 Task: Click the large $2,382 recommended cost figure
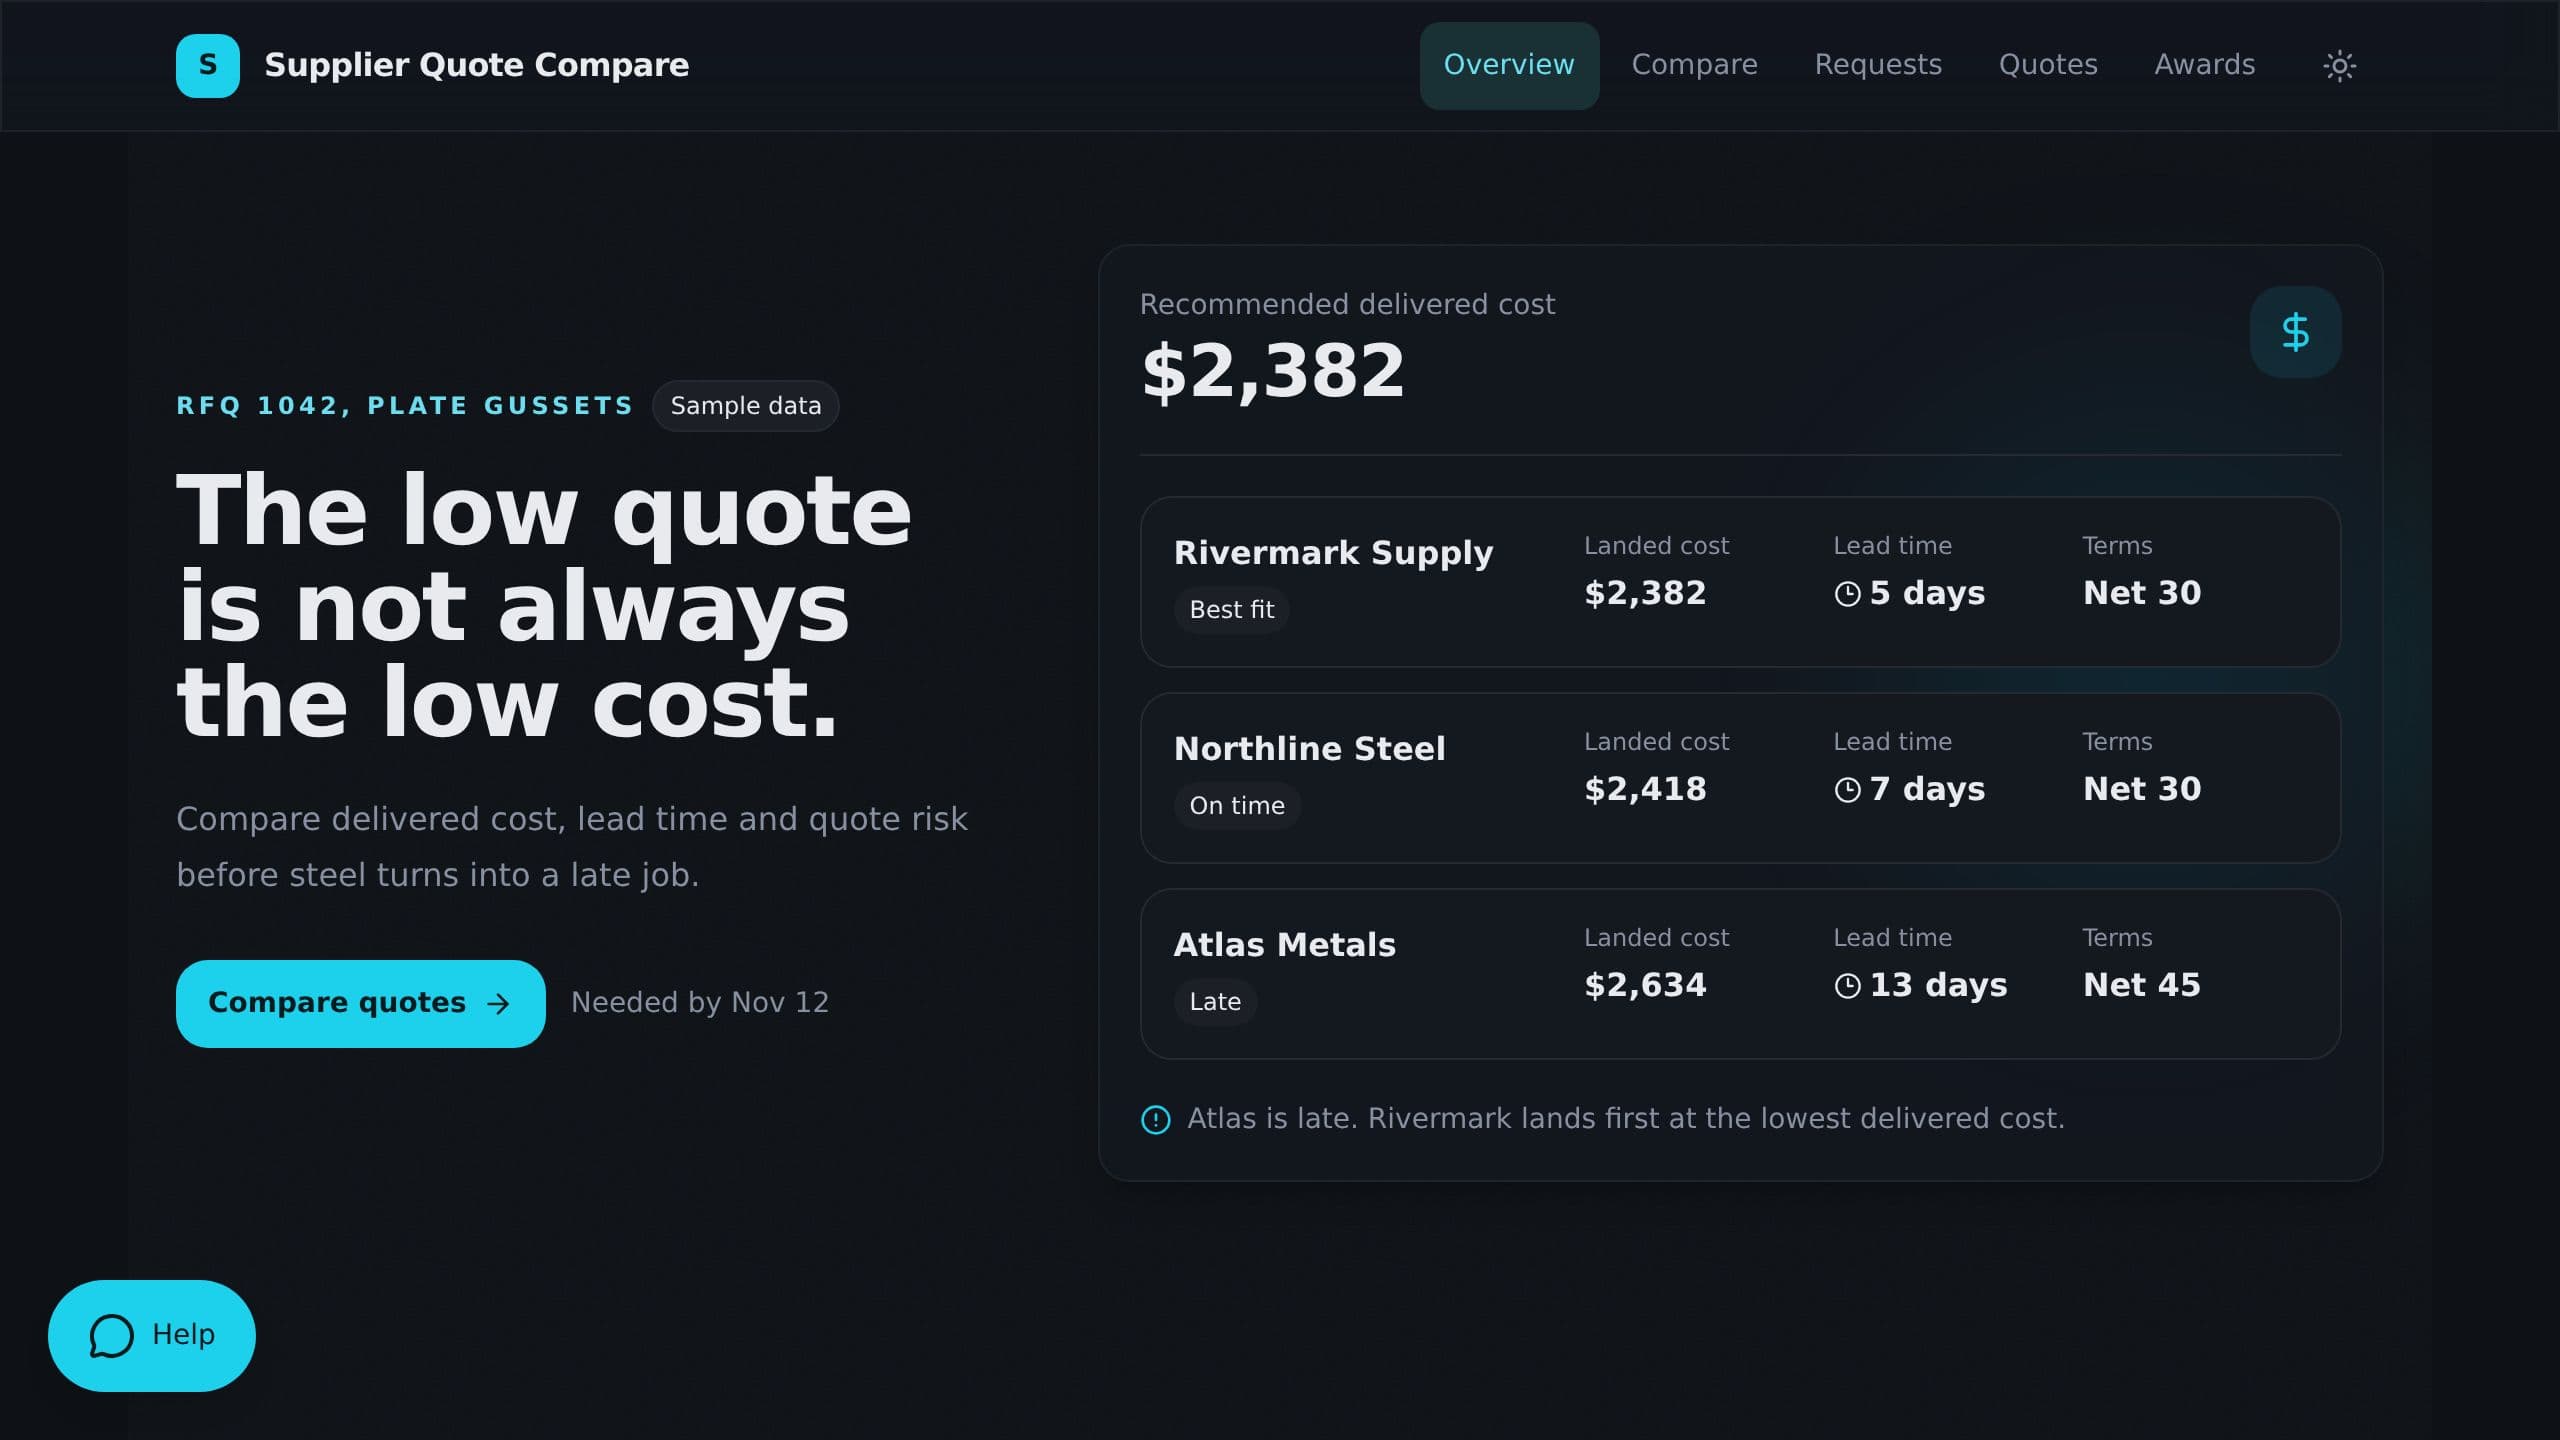pos(1273,371)
